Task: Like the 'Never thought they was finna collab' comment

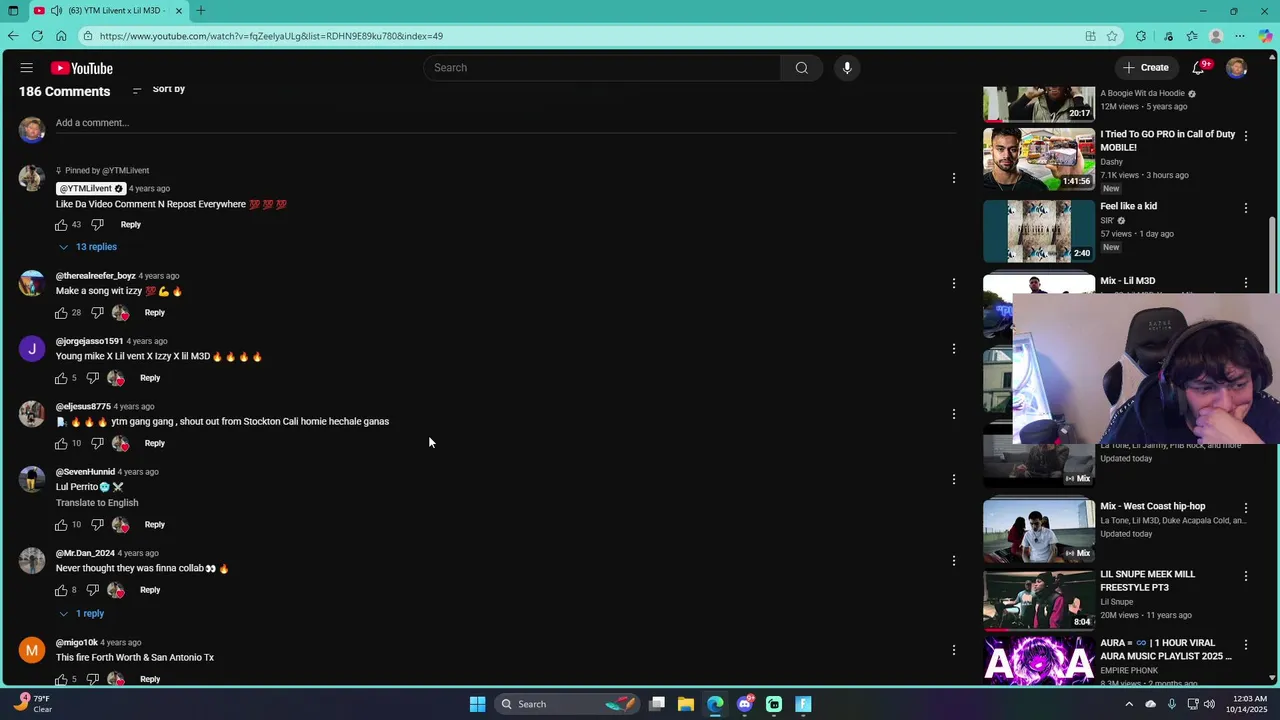Action: coord(62,590)
